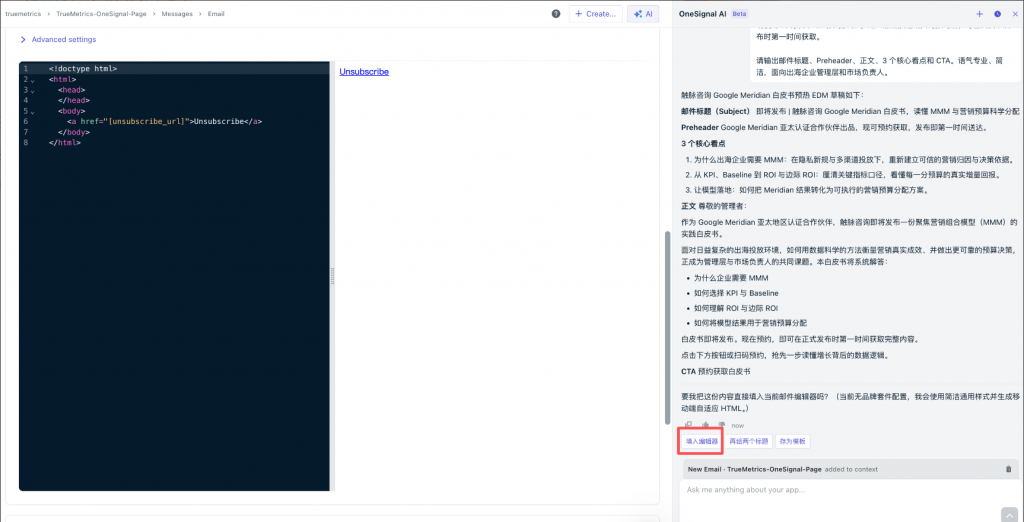Click the 正文 尊敬的管理者 line
This screenshot has height=522, width=1024.
712,206
